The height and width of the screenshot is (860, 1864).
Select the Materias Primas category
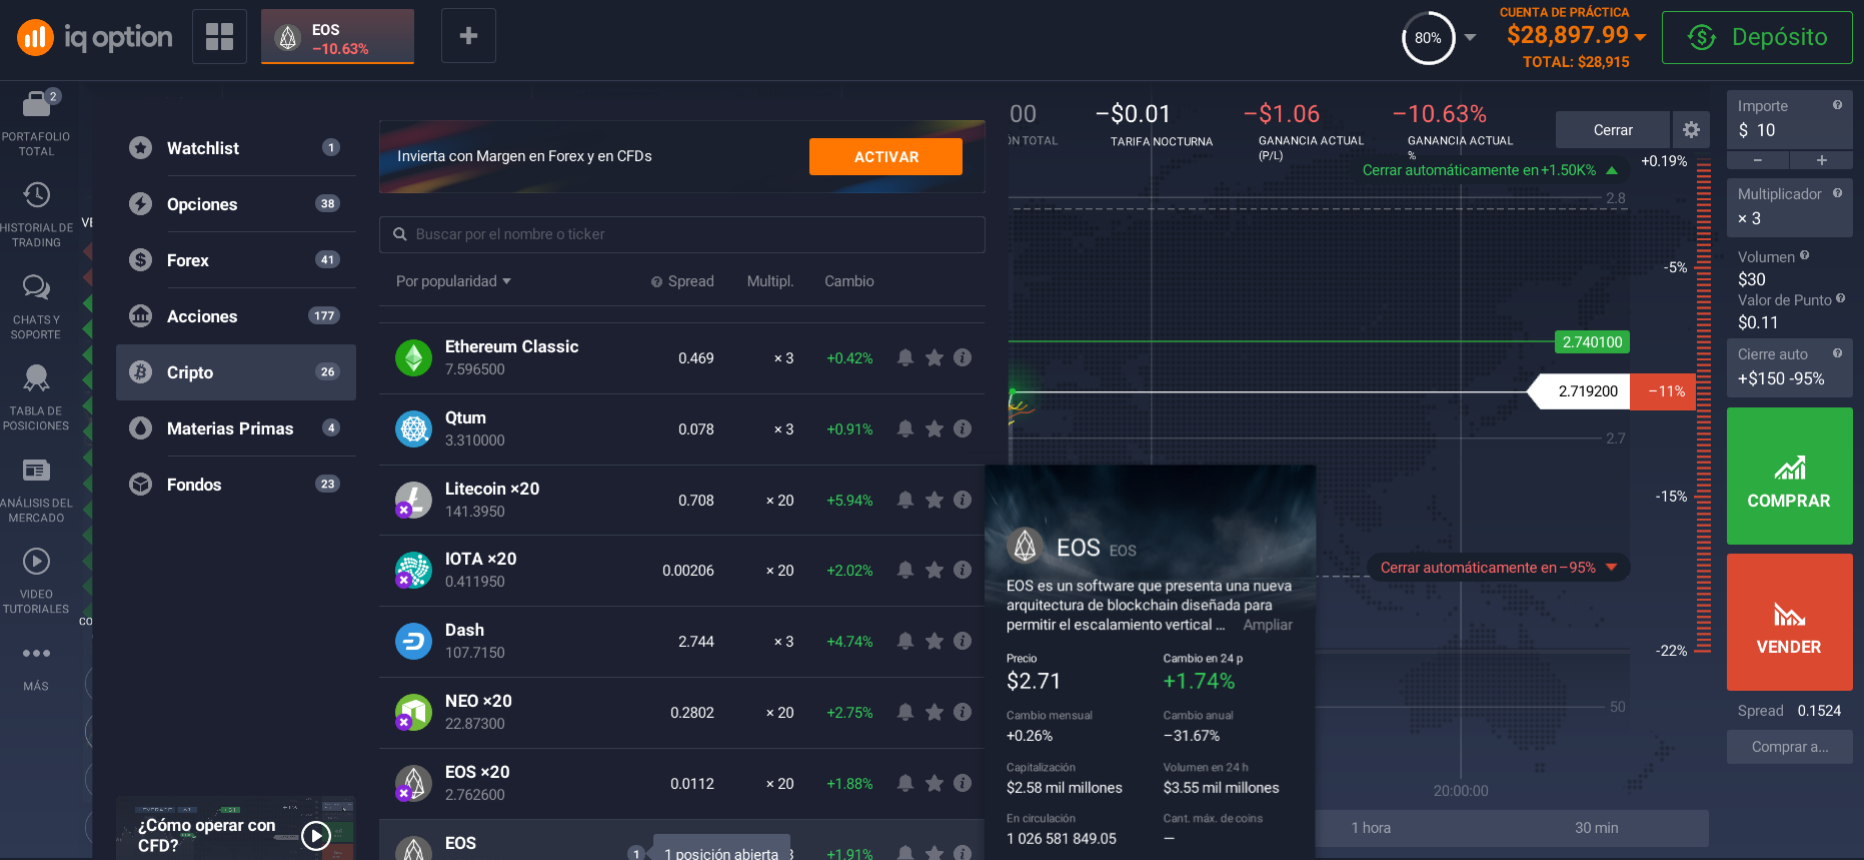tap(236, 428)
